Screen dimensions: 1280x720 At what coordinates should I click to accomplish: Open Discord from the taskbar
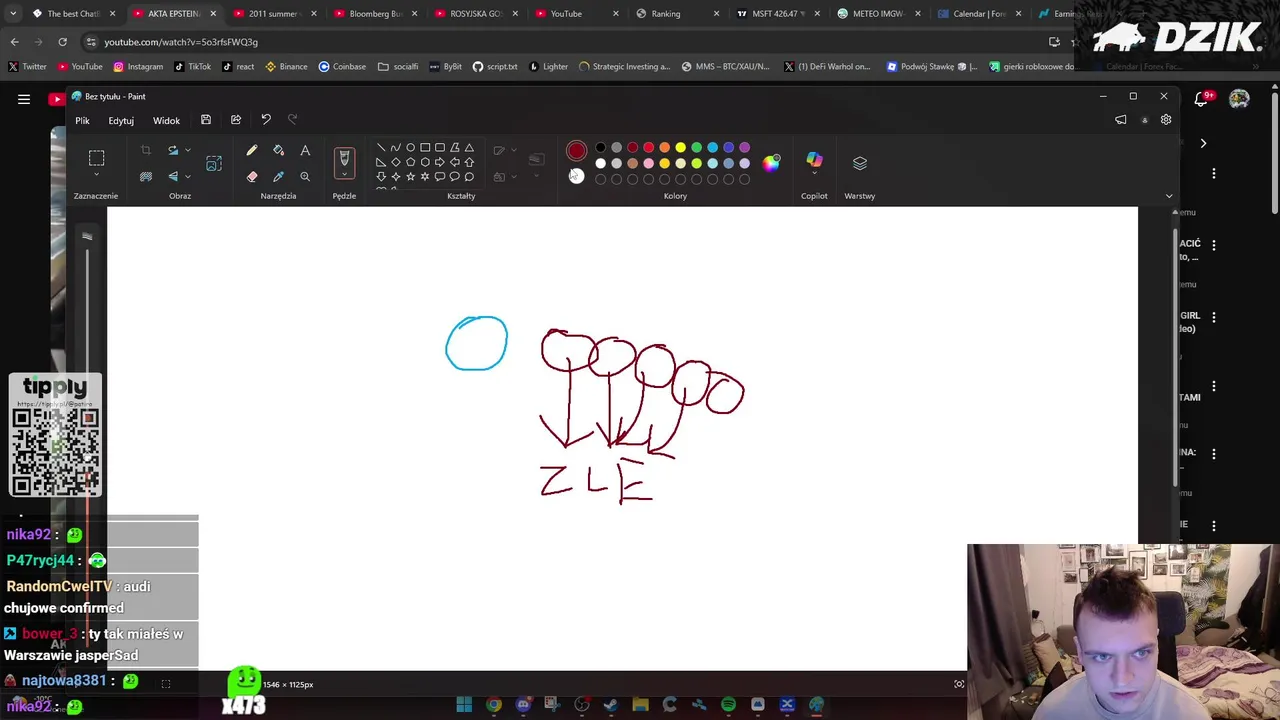523,705
